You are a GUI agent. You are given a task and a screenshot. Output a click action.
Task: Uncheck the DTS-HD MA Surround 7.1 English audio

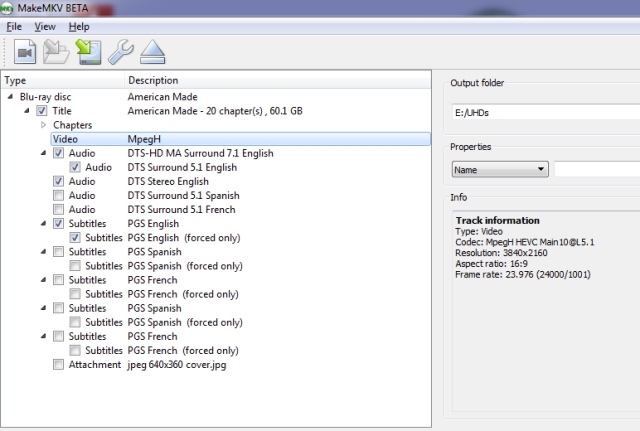pos(58,153)
